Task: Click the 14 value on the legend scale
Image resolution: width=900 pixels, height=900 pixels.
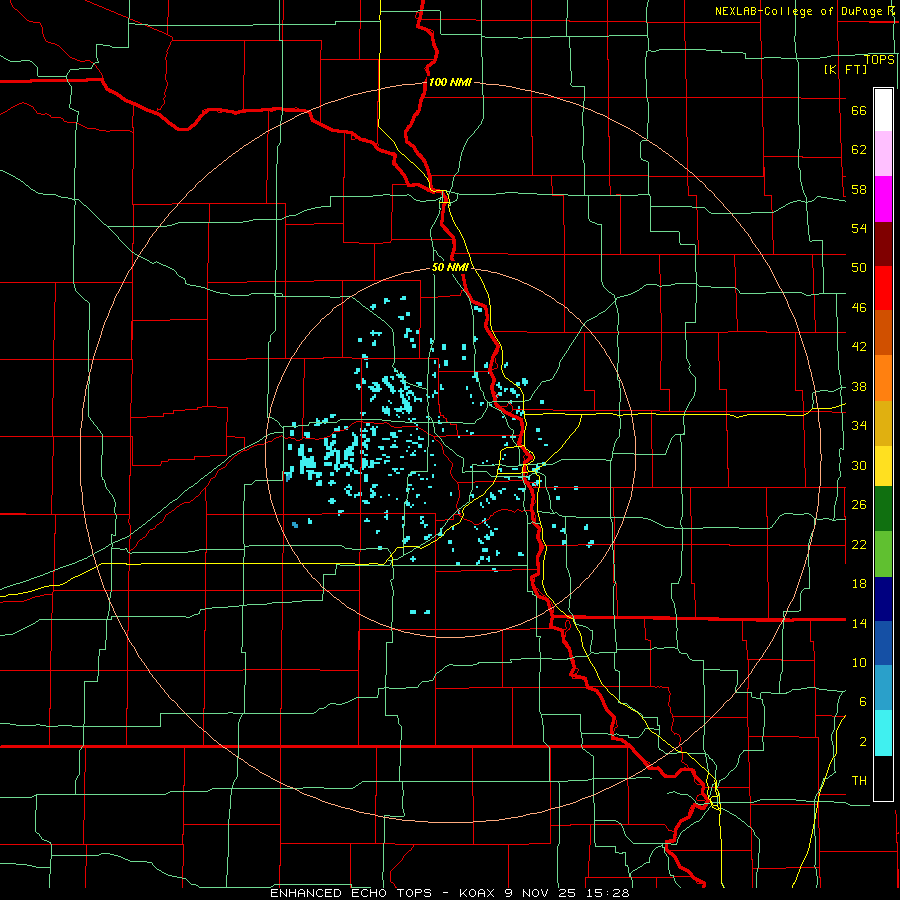Action: click(859, 623)
